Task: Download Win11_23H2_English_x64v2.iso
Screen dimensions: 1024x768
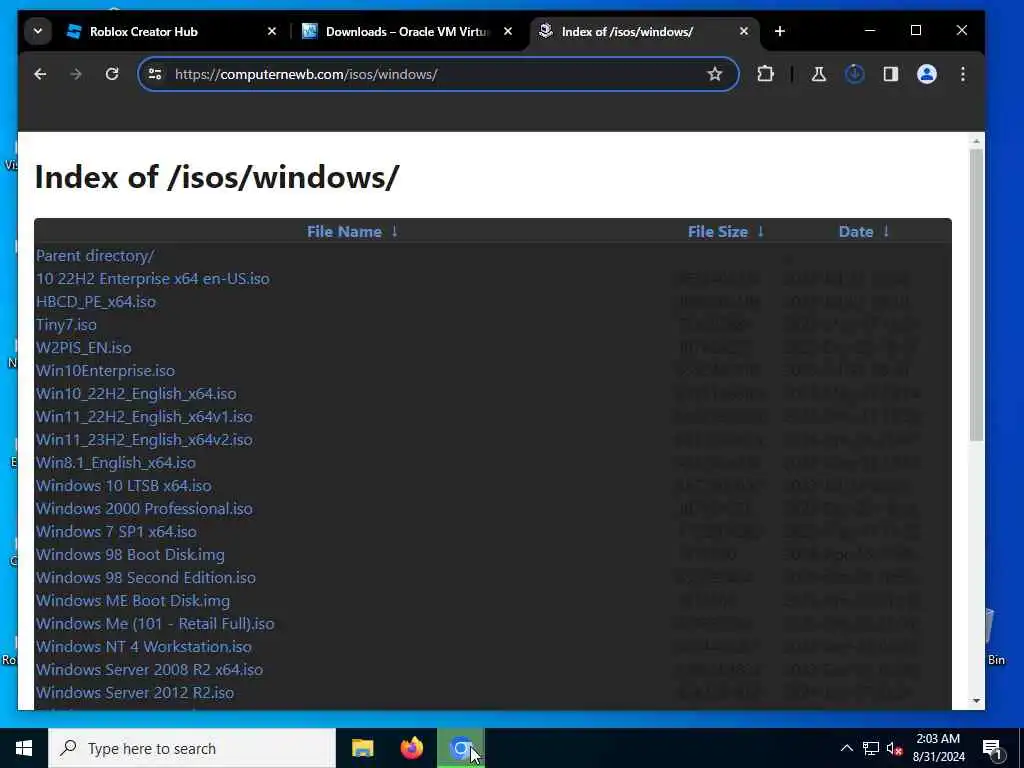Action: click(144, 440)
